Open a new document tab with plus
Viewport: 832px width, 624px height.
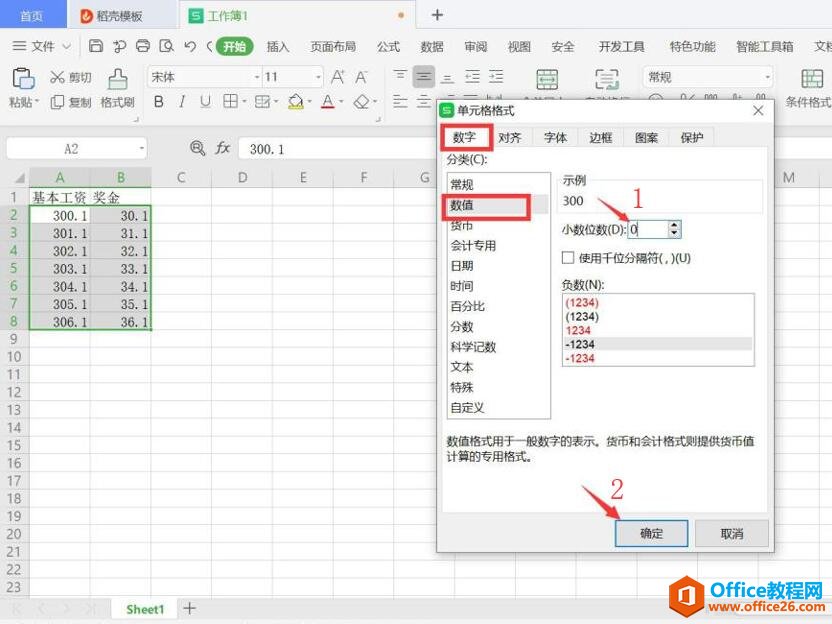pos(437,15)
